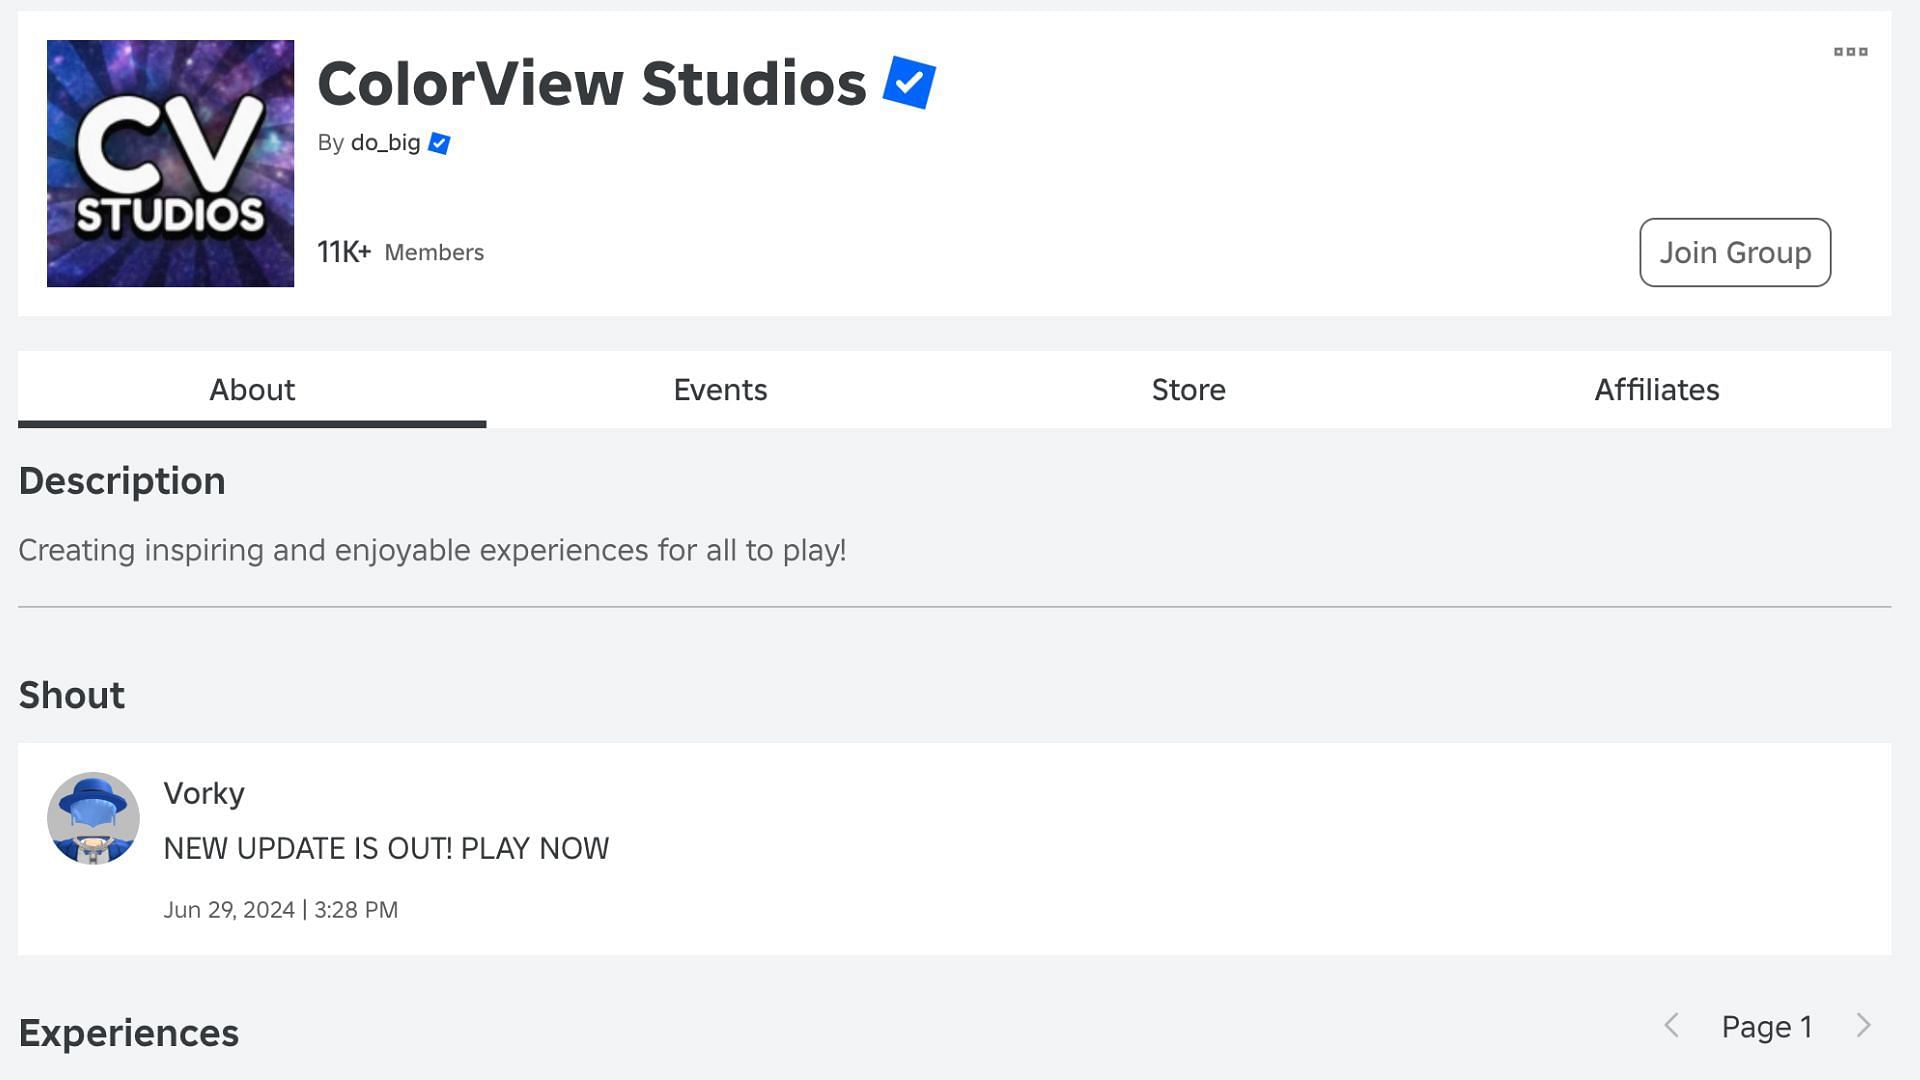This screenshot has width=1920, height=1080.
Task: Switch to the About tab
Action: point(252,389)
